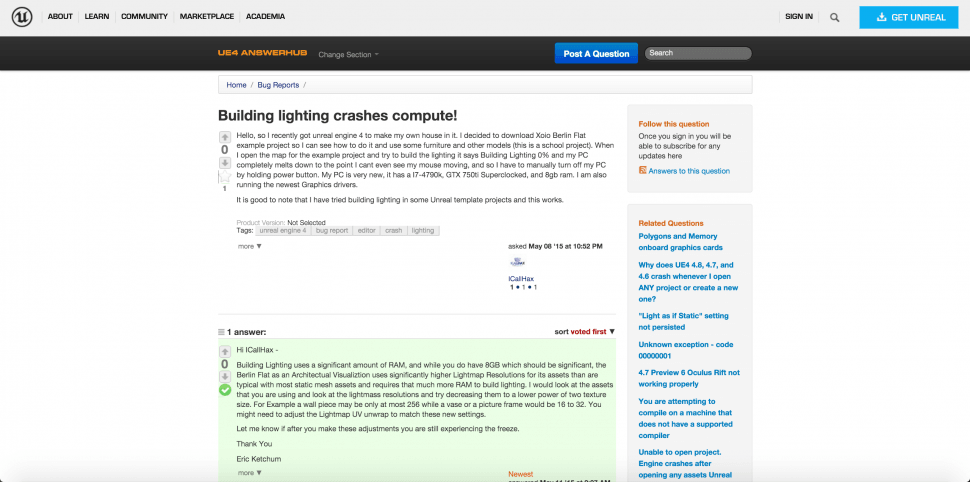Open '"Light as if Static" setting not persisted' link
This screenshot has width=970, height=482.
point(686,321)
